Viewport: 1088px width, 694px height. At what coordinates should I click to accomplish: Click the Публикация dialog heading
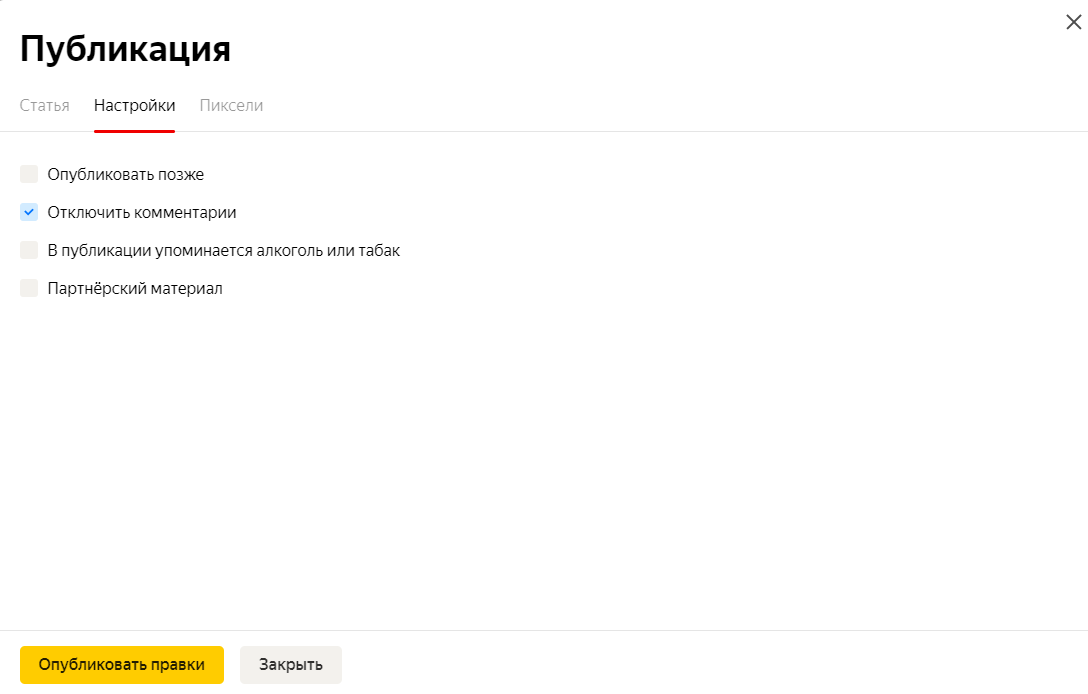[125, 49]
